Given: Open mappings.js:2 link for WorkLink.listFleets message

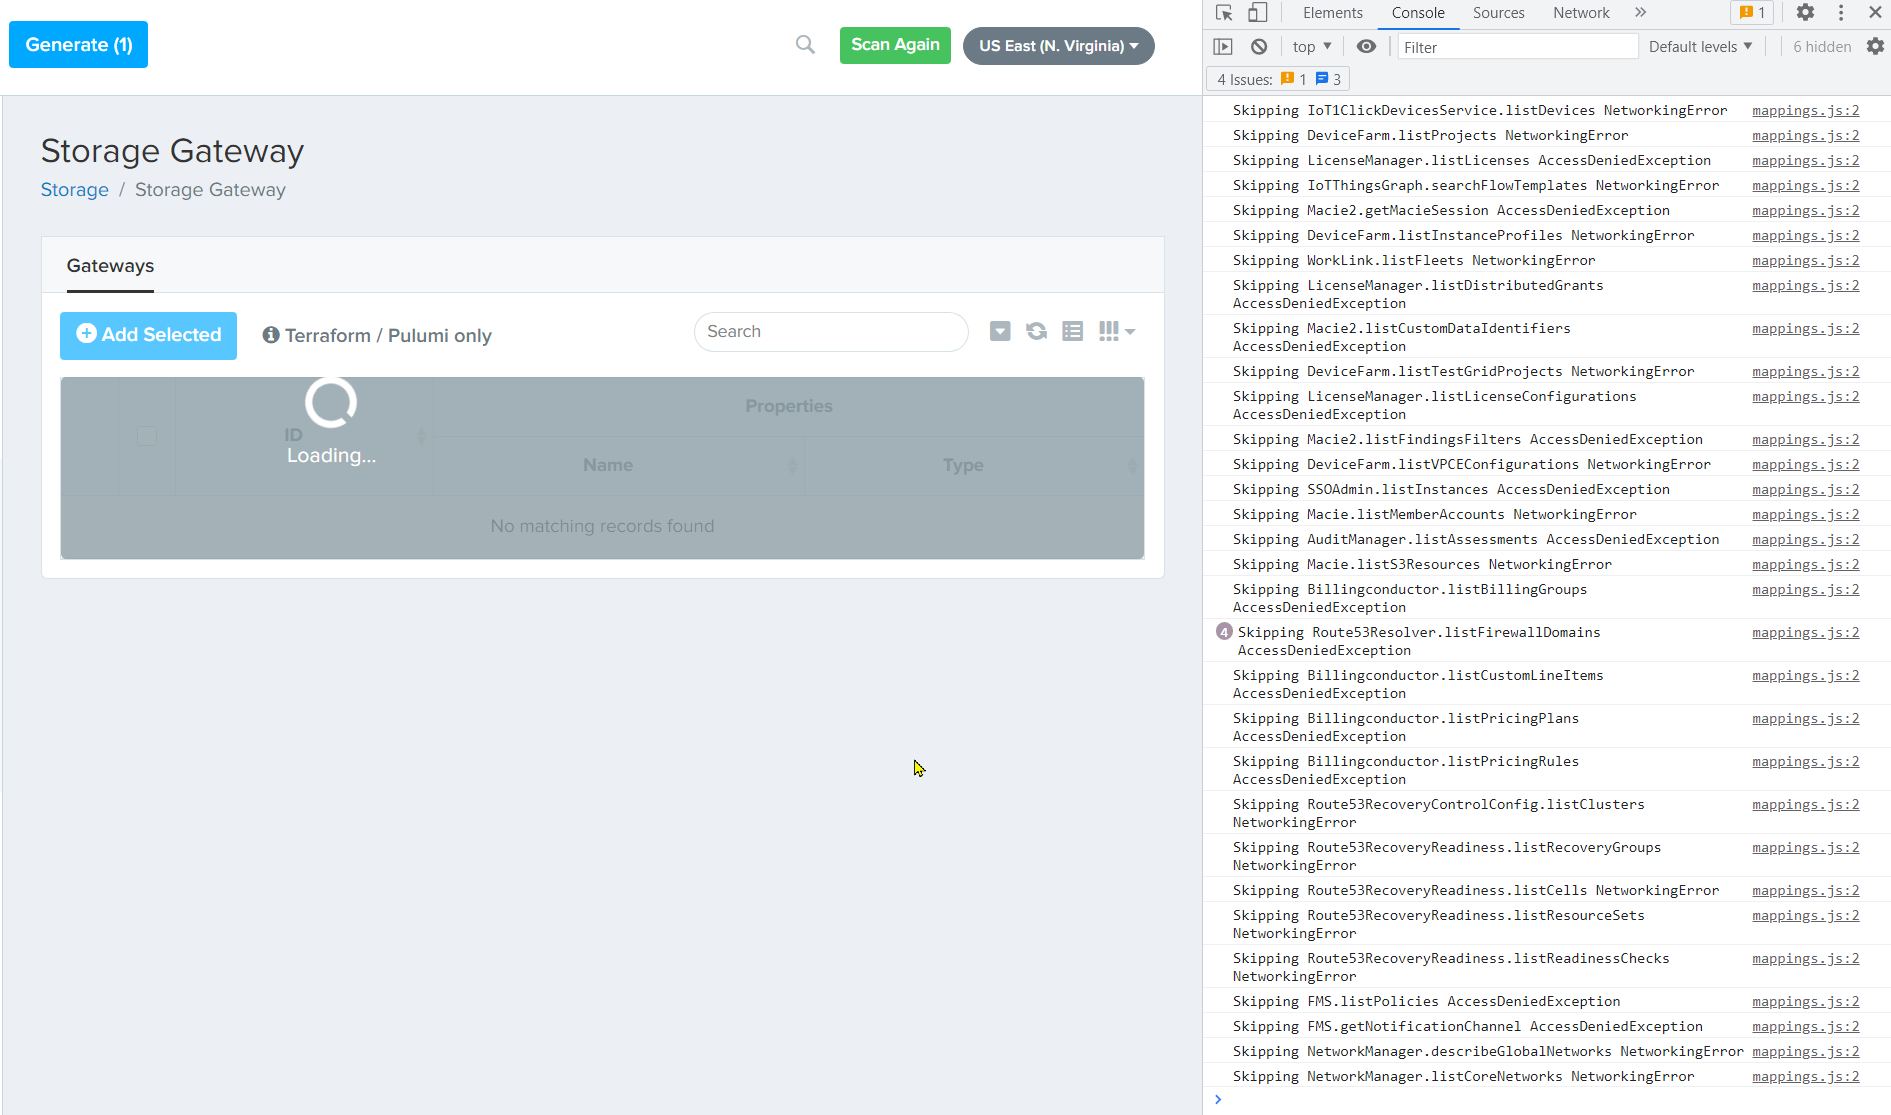Looking at the screenshot, I should click(1805, 261).
